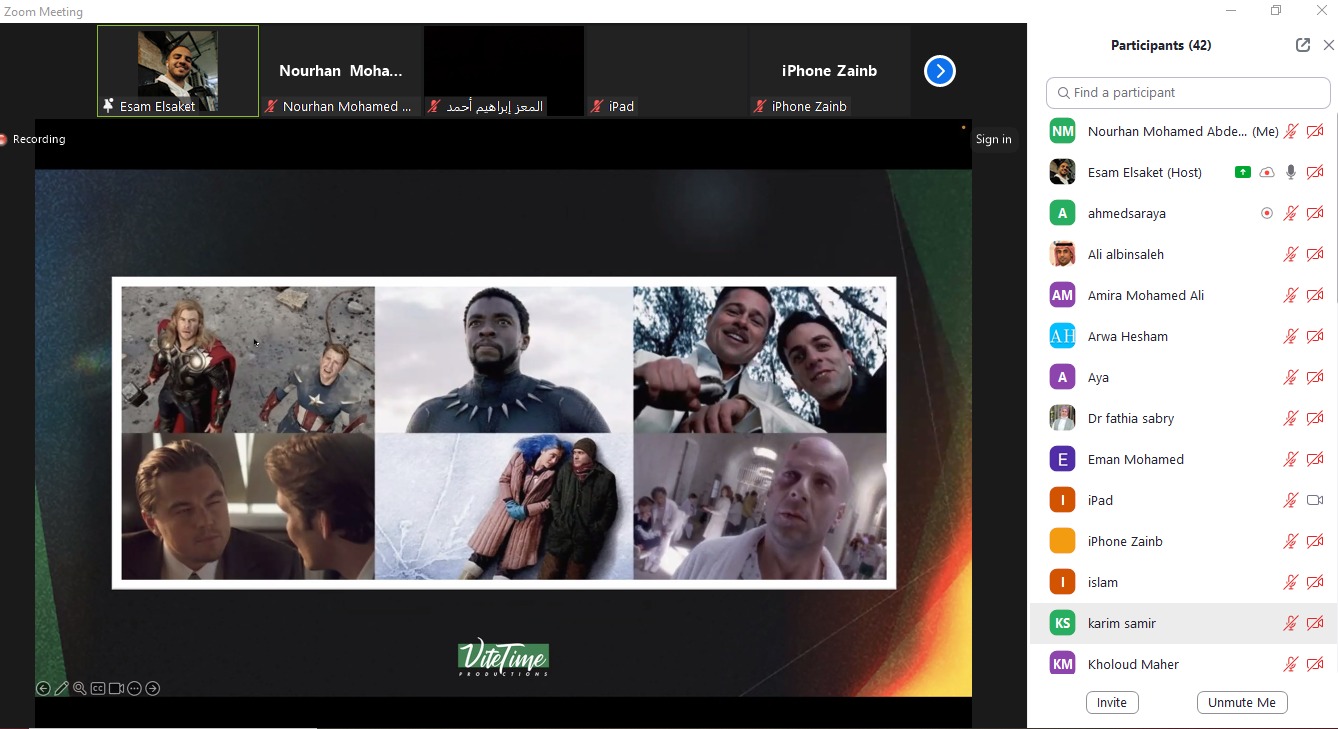Click the camera icon in slideshow toolbar
The image size is (1338, 729).
point(116,688)
